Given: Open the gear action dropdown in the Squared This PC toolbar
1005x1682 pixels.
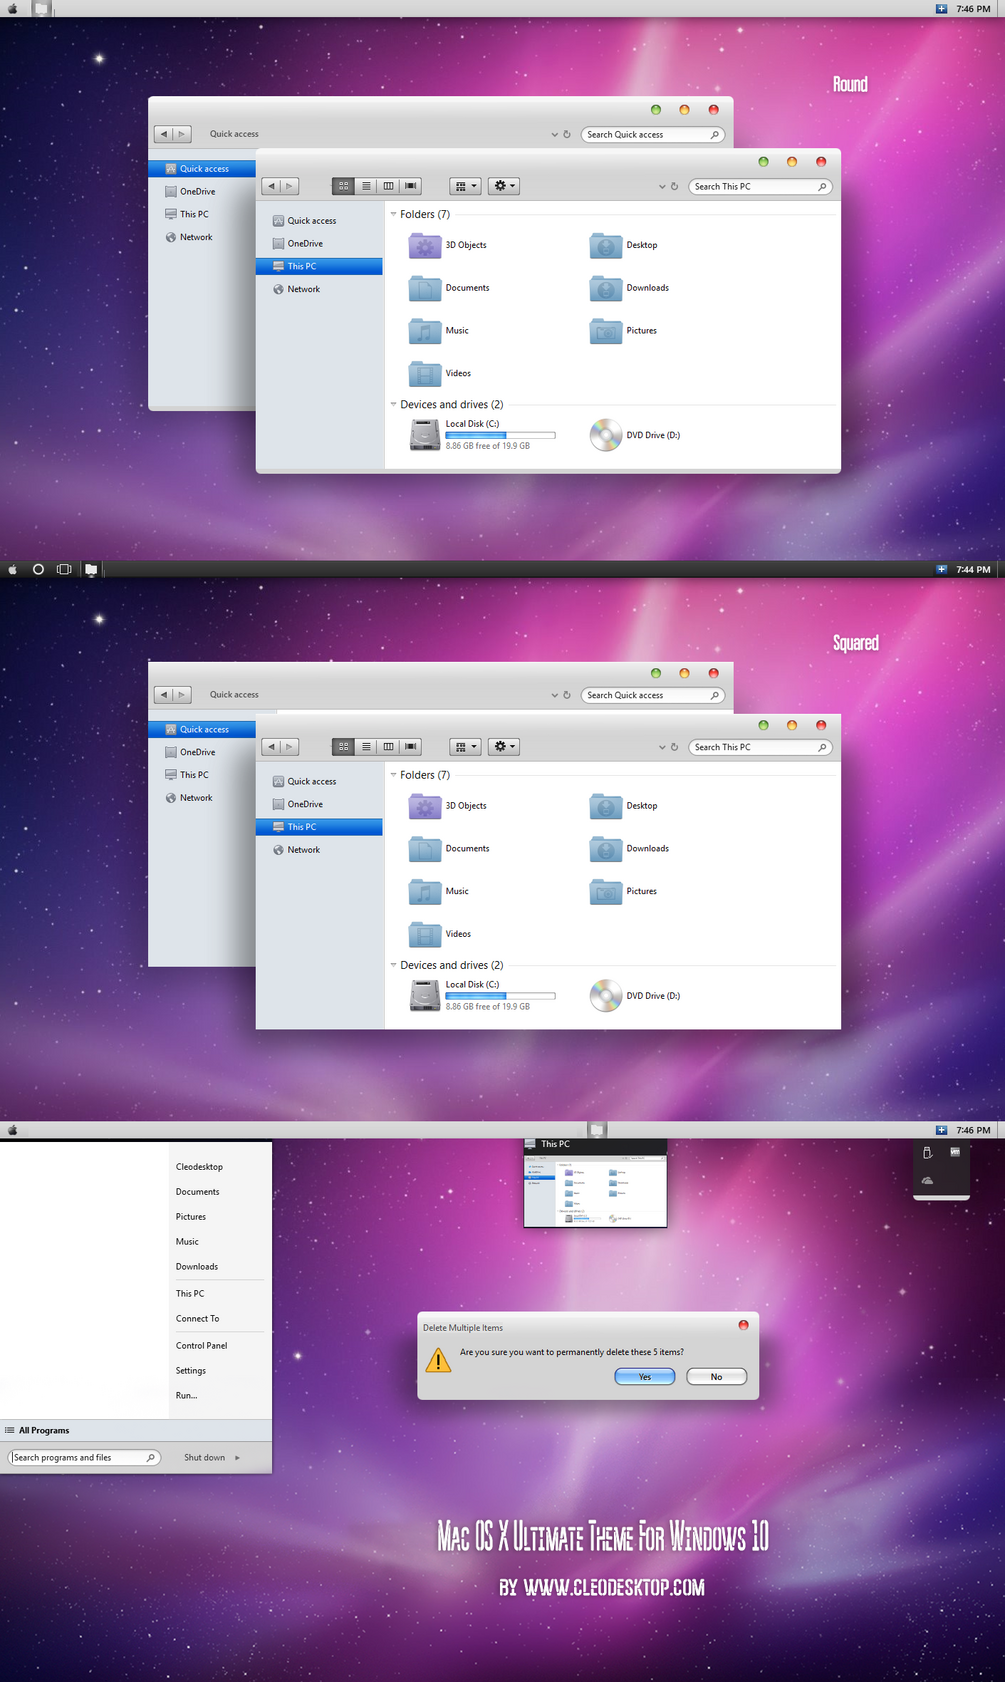Looking at the screenshot, I should coord(504,747).
